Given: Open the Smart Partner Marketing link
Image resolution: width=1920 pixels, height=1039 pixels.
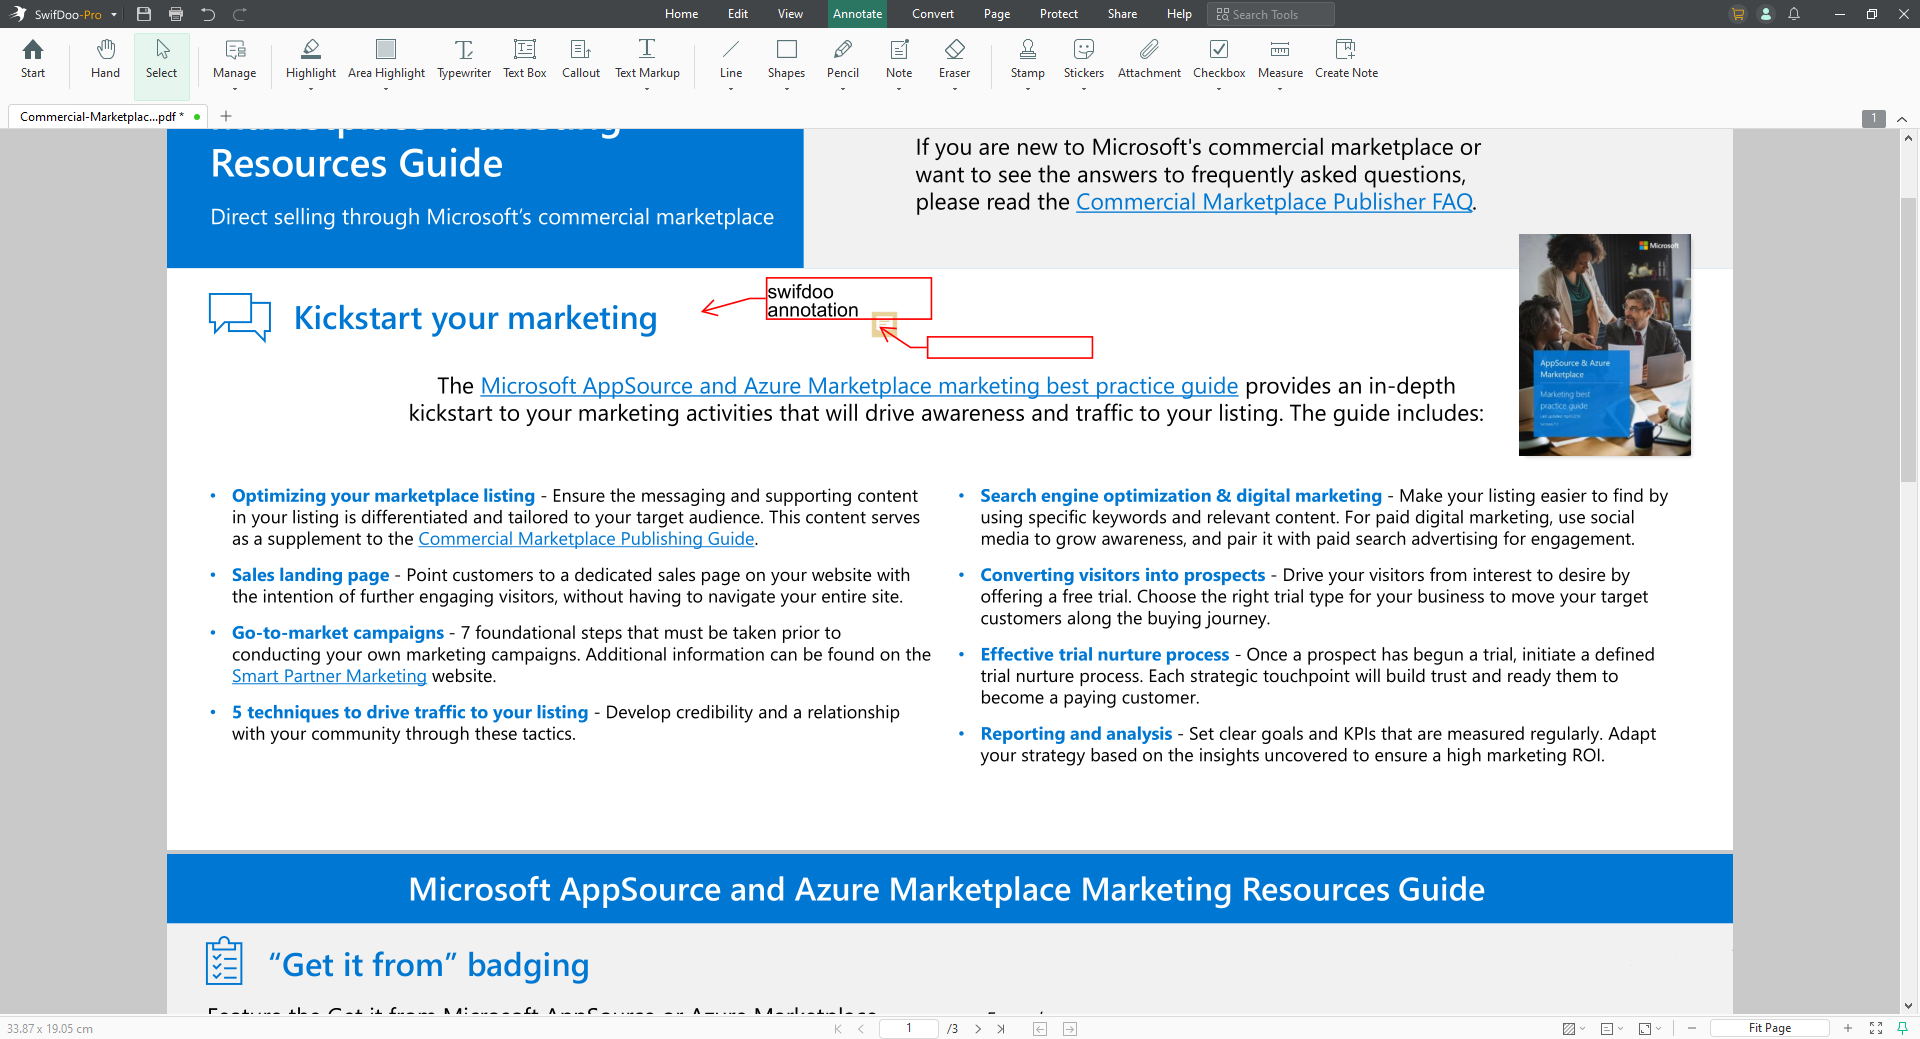Looking at the screenshot, I should click(x=329, y=676).
